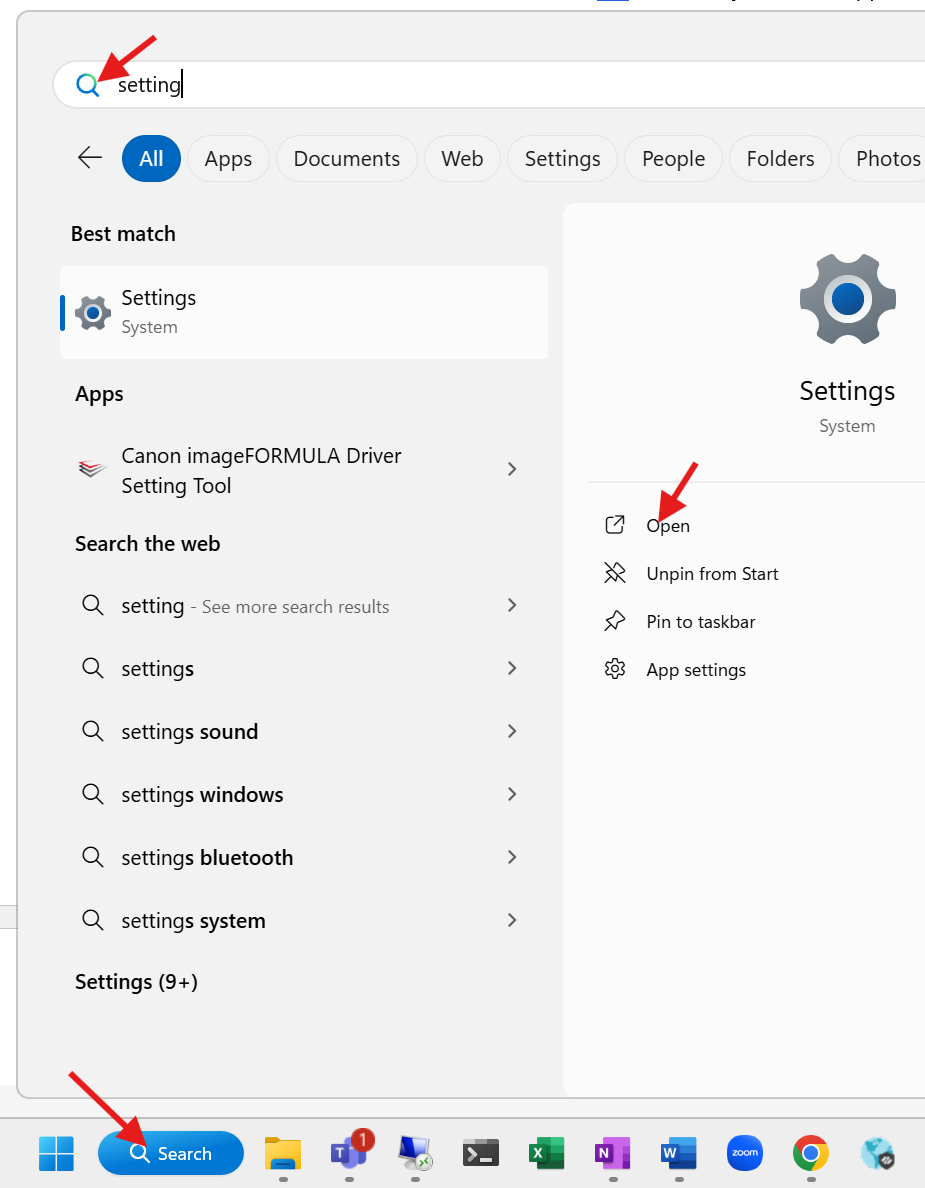Screen dimensions: 925x1188
Task: Expand the 'settings sound' search suggestion
Action: [511, 731]
